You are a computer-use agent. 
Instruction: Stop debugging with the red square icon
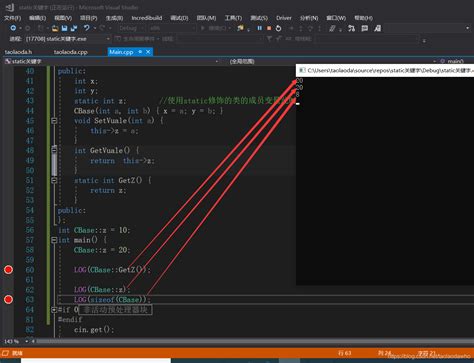click(269, 28)
